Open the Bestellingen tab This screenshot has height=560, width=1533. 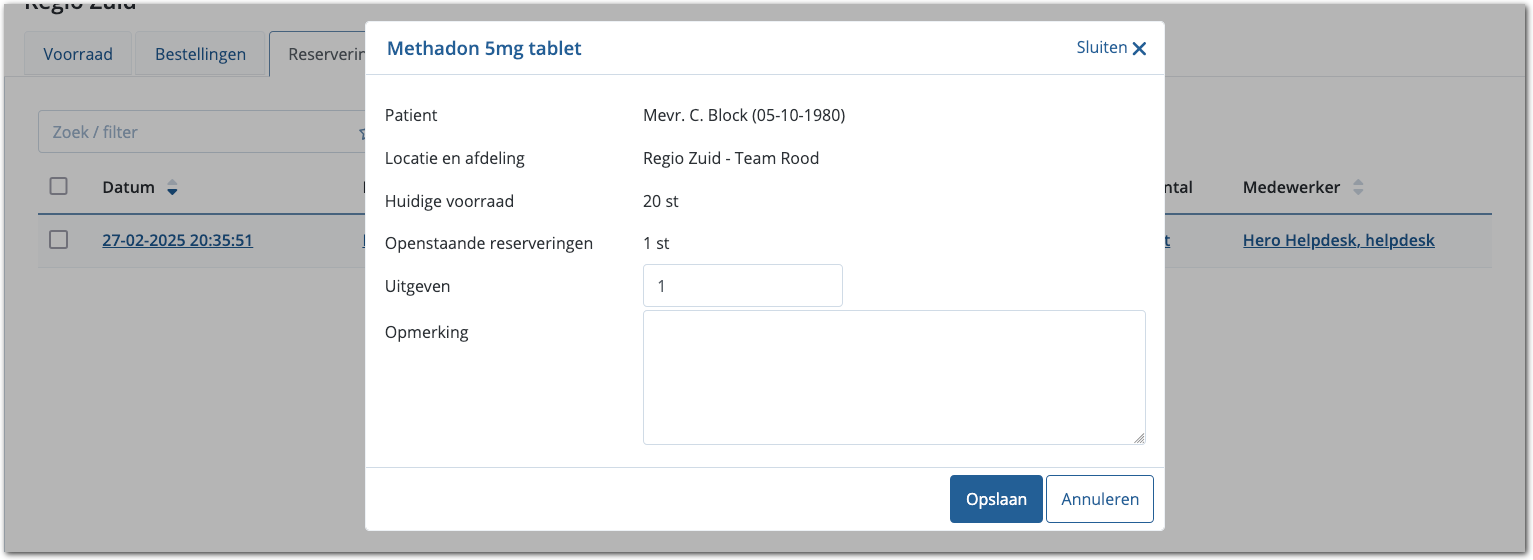(200, 54)
